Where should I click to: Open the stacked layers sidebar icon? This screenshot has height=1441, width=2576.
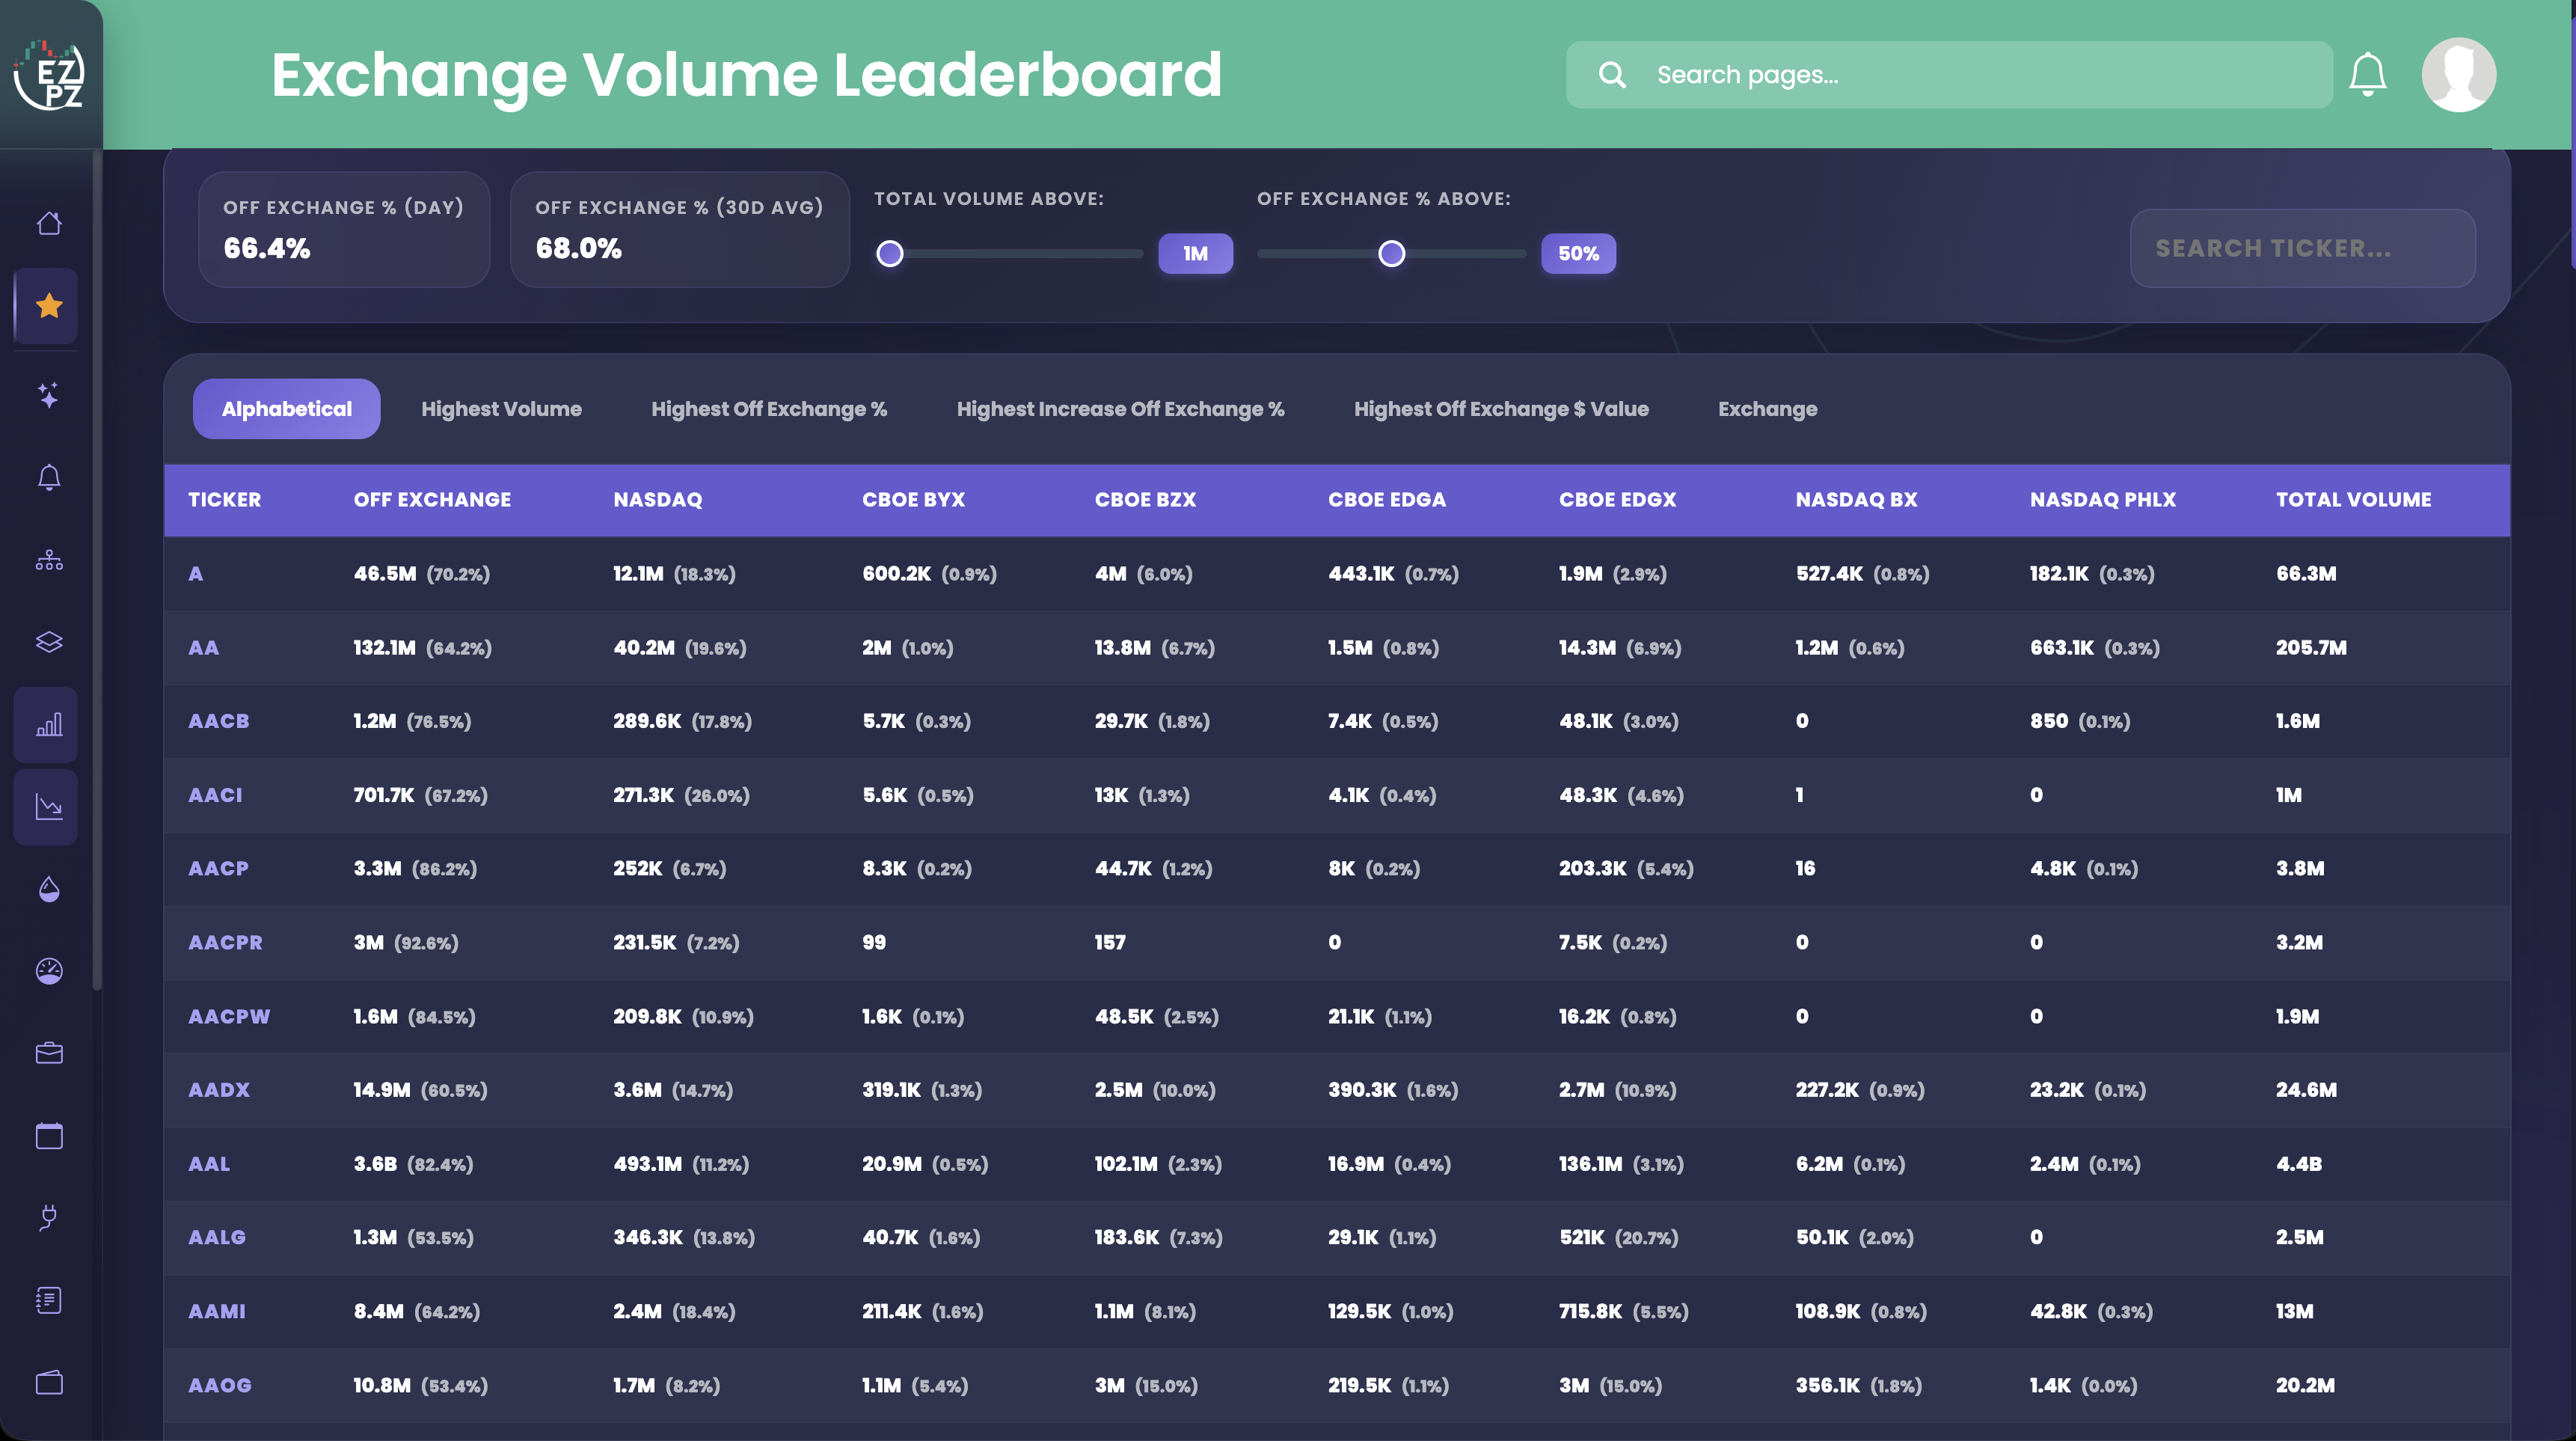pyautogui.click(x=49, y=642)
